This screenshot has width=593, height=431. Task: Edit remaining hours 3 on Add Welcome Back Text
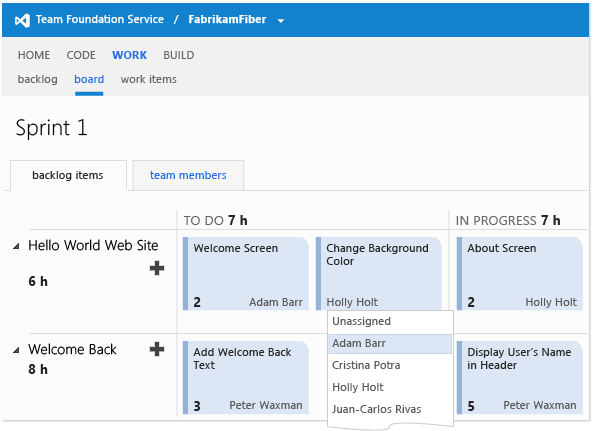click(197, 406)
